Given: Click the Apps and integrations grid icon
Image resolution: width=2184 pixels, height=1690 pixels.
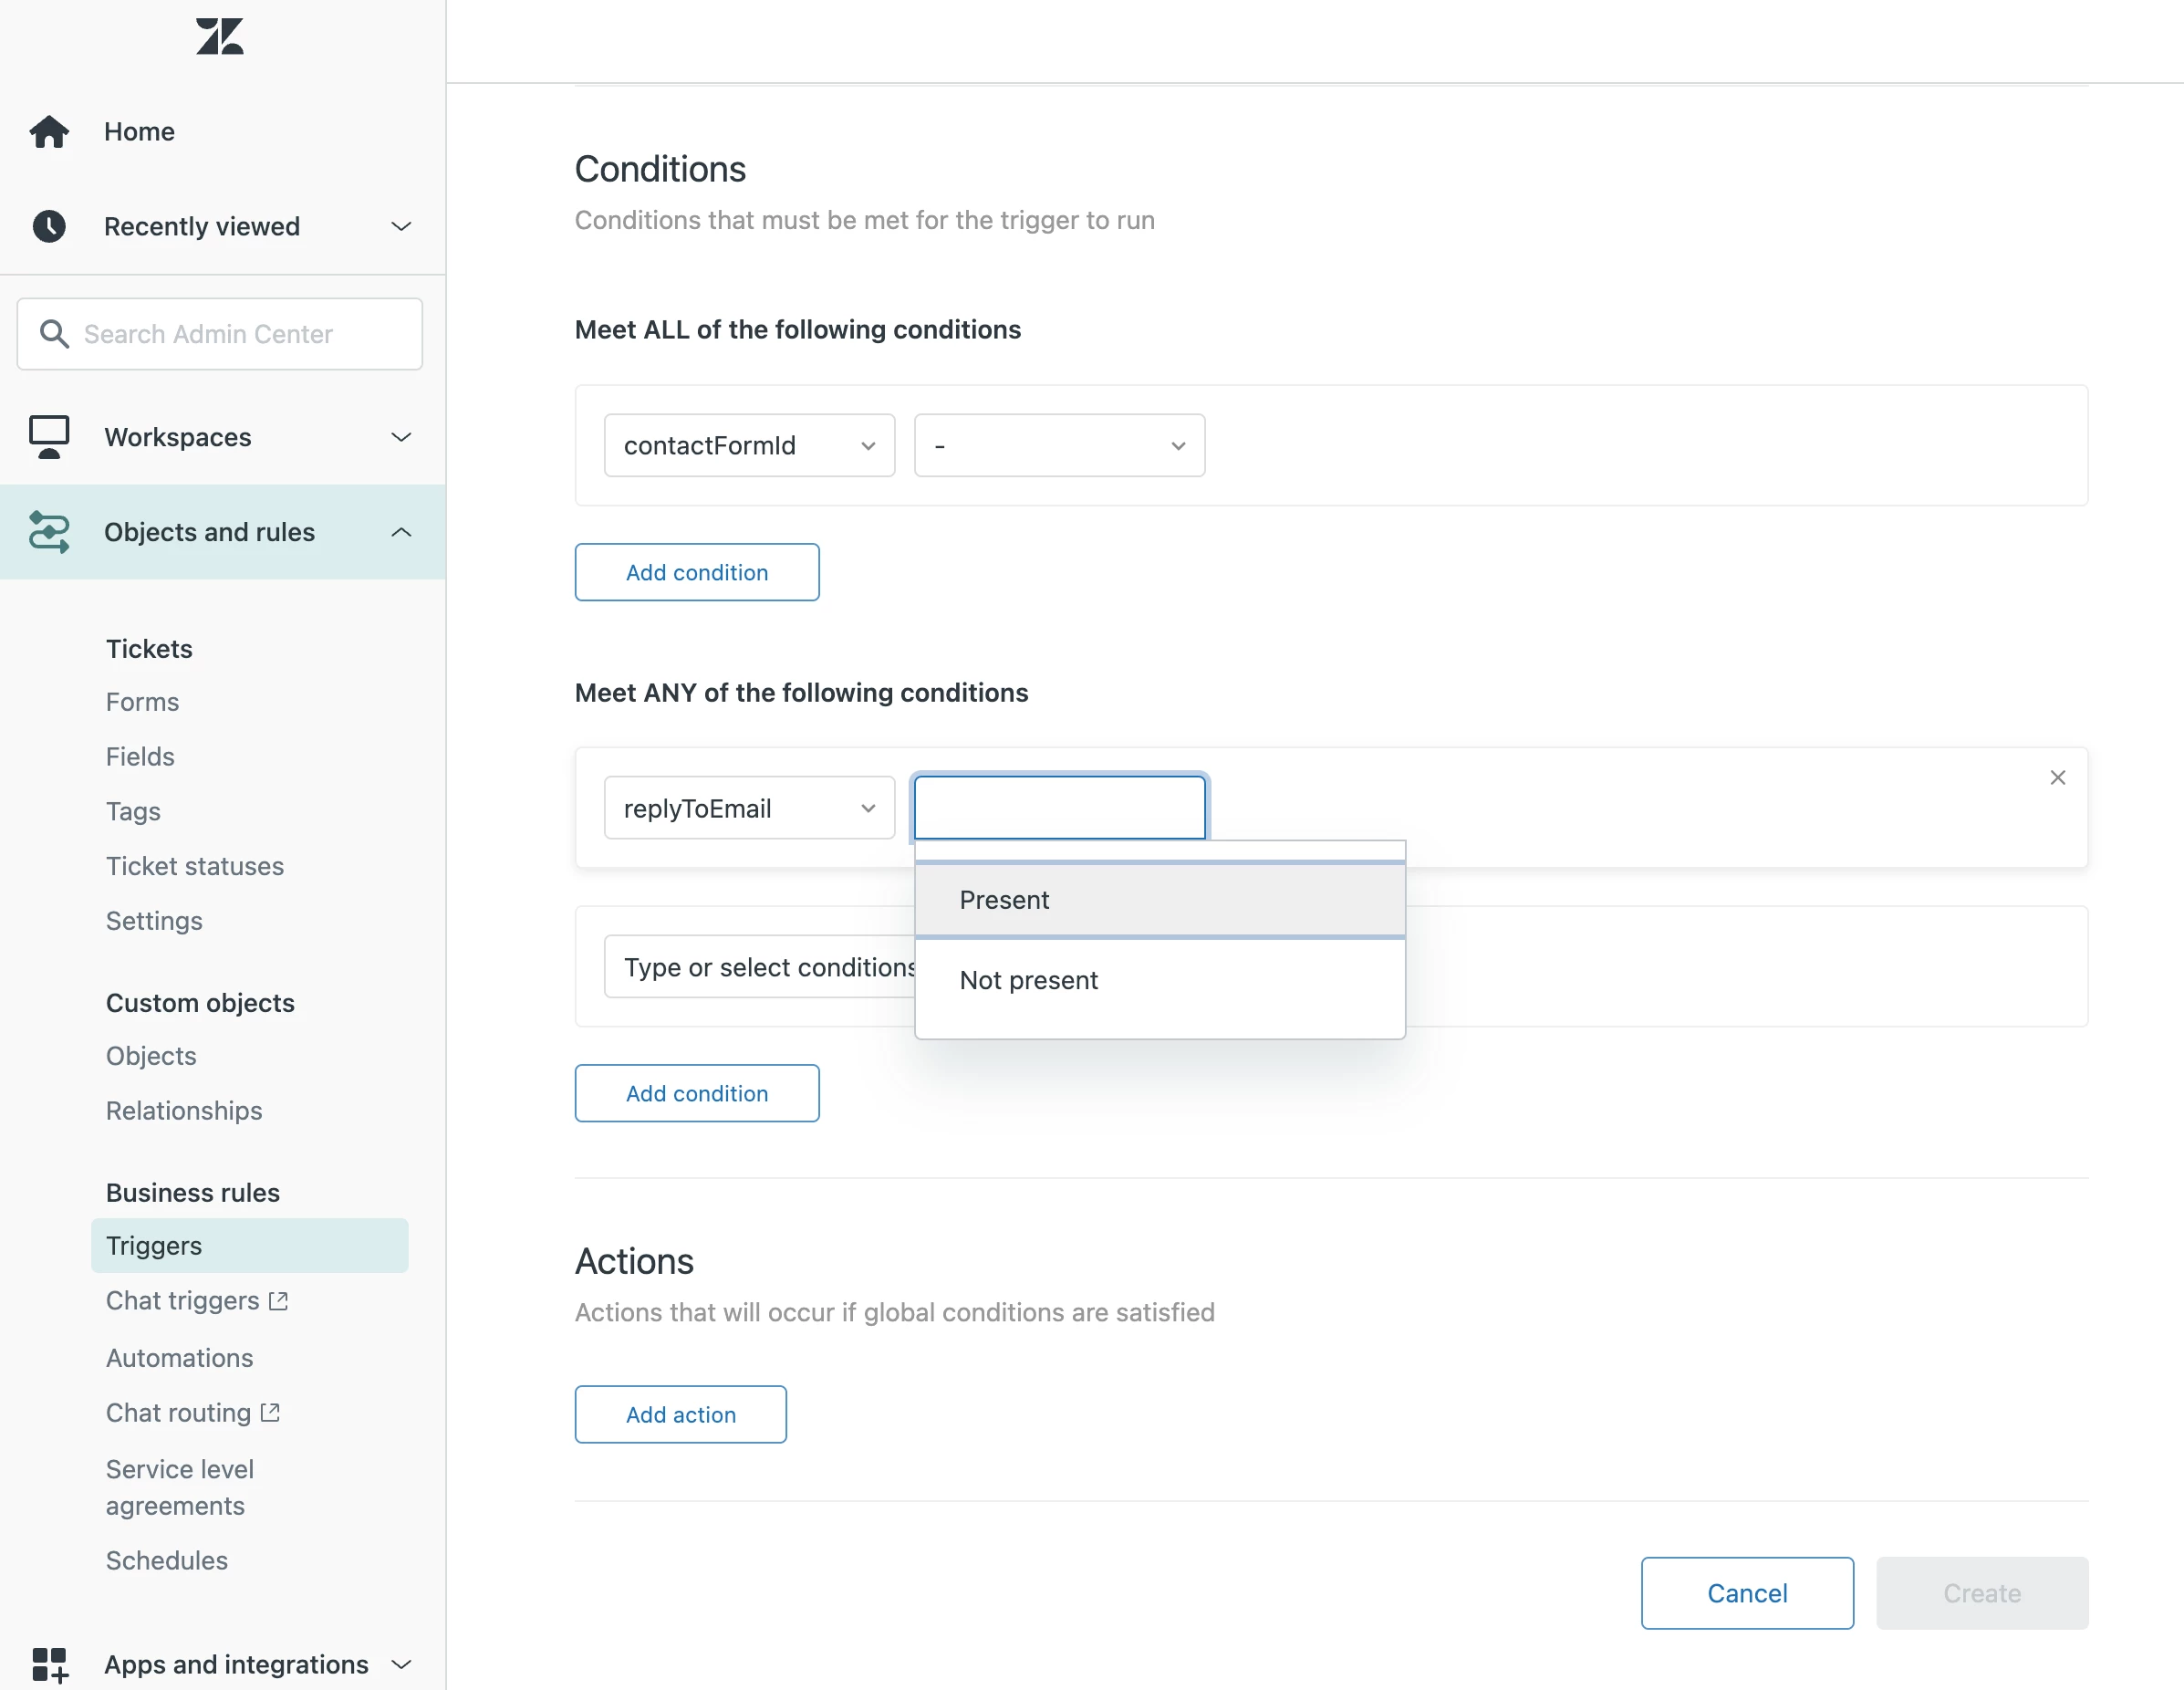Looking at the screenshot, I should [49, 1664].
